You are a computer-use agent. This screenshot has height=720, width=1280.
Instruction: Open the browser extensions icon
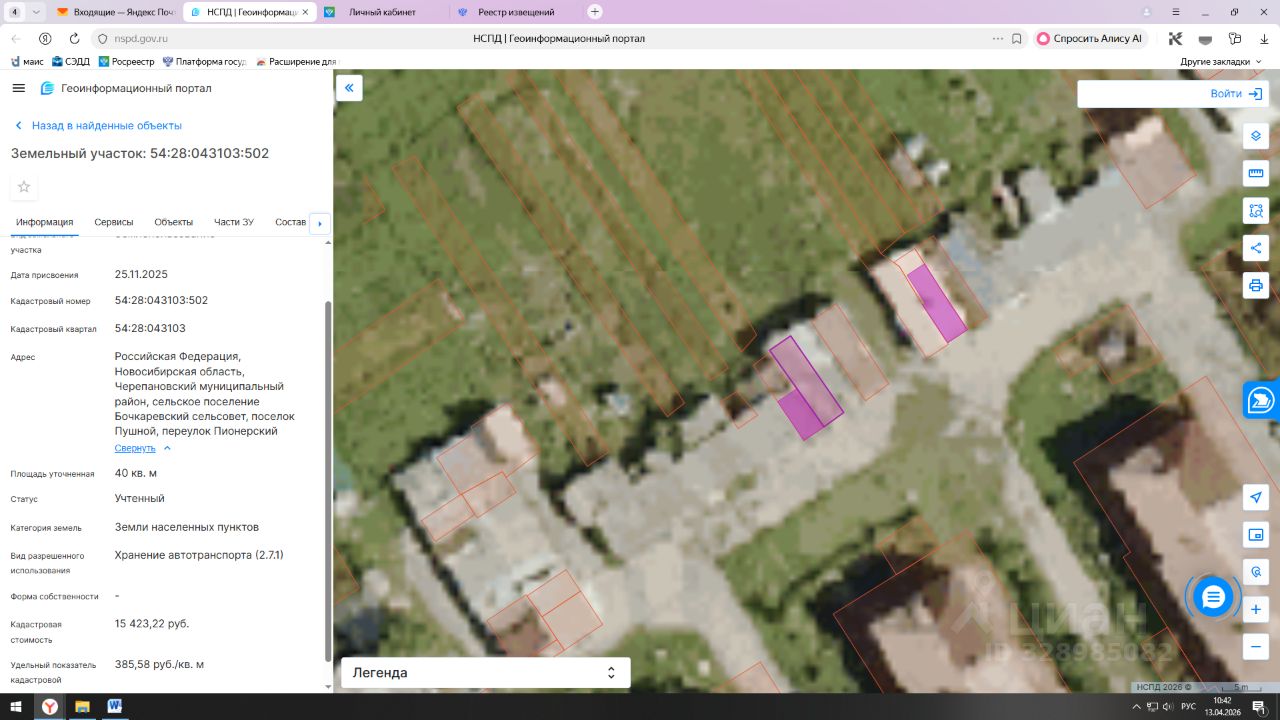(1235, 39)
